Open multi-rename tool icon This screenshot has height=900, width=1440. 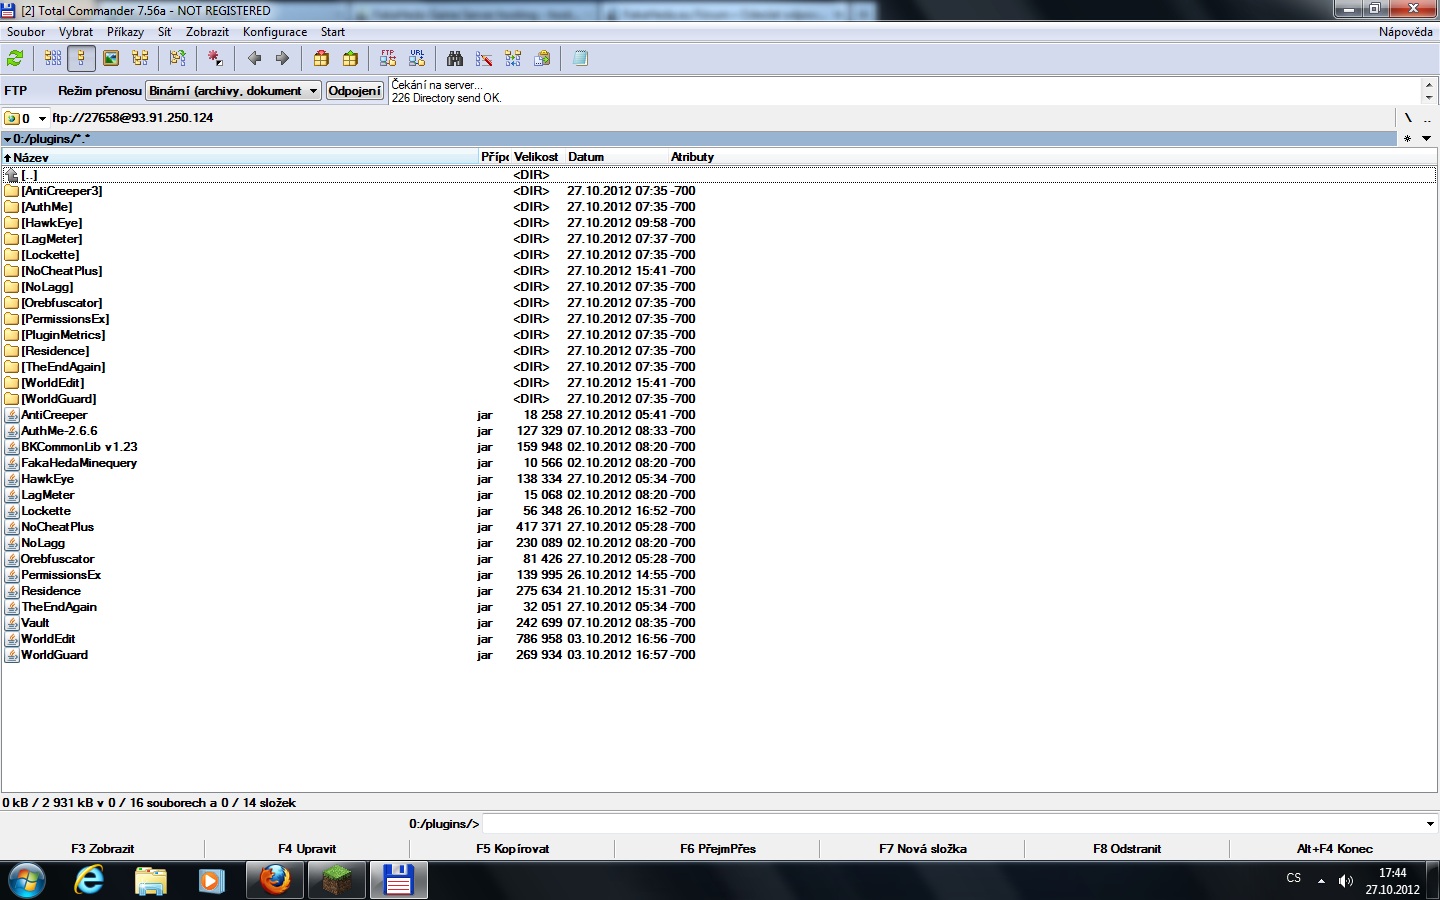click(484, 59)
